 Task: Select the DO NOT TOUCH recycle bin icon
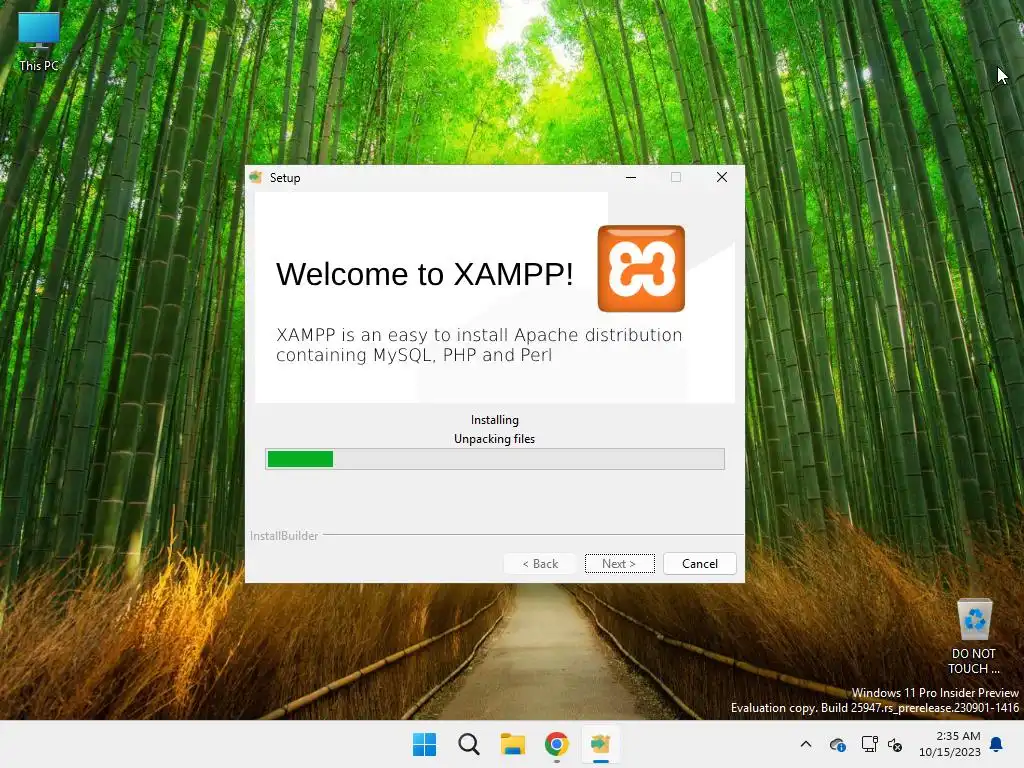[x=974, y=637]
